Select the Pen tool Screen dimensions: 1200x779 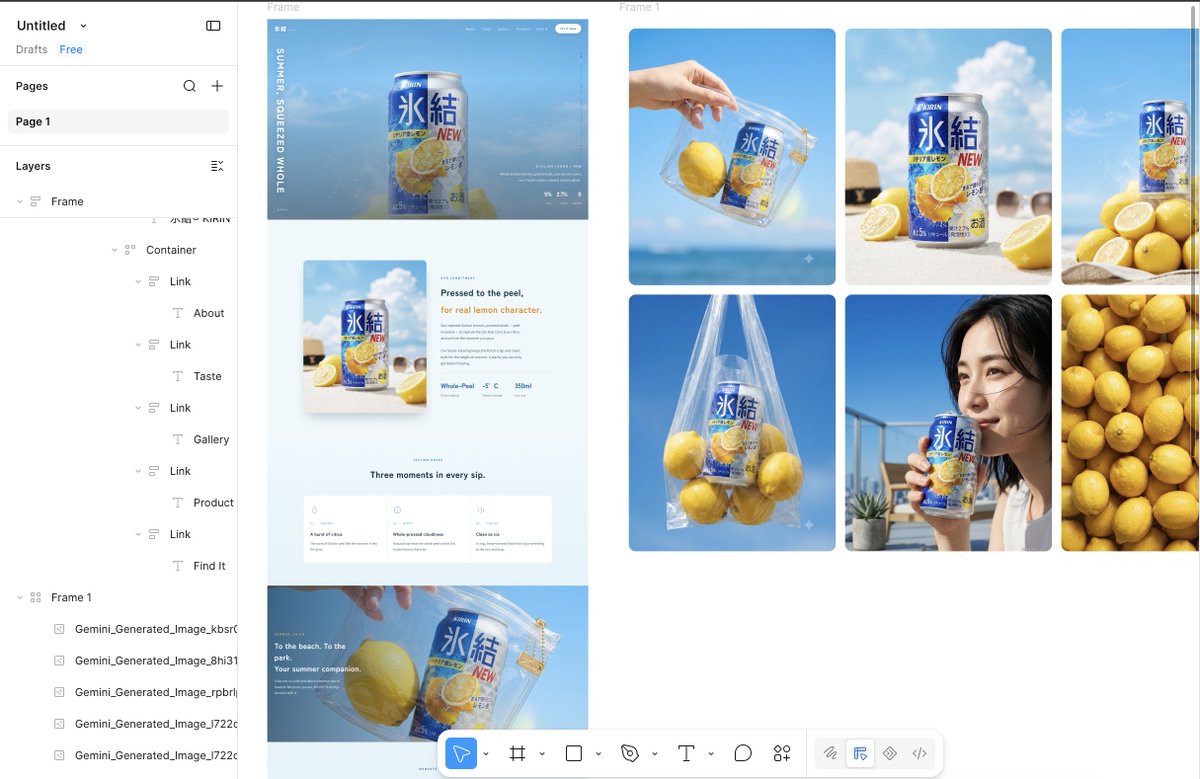tap(629, 753)
